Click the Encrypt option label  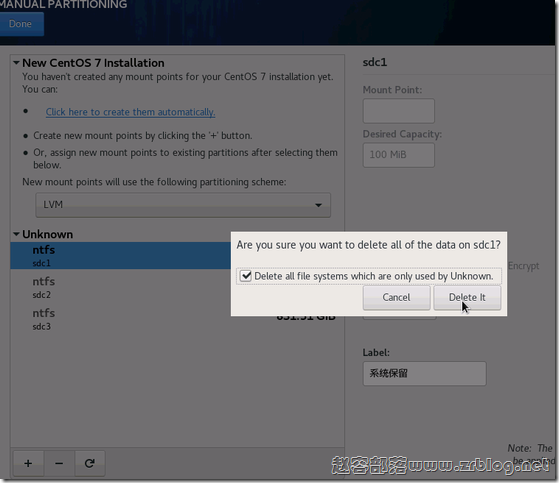pyautogui.click(x=523, y=266)
